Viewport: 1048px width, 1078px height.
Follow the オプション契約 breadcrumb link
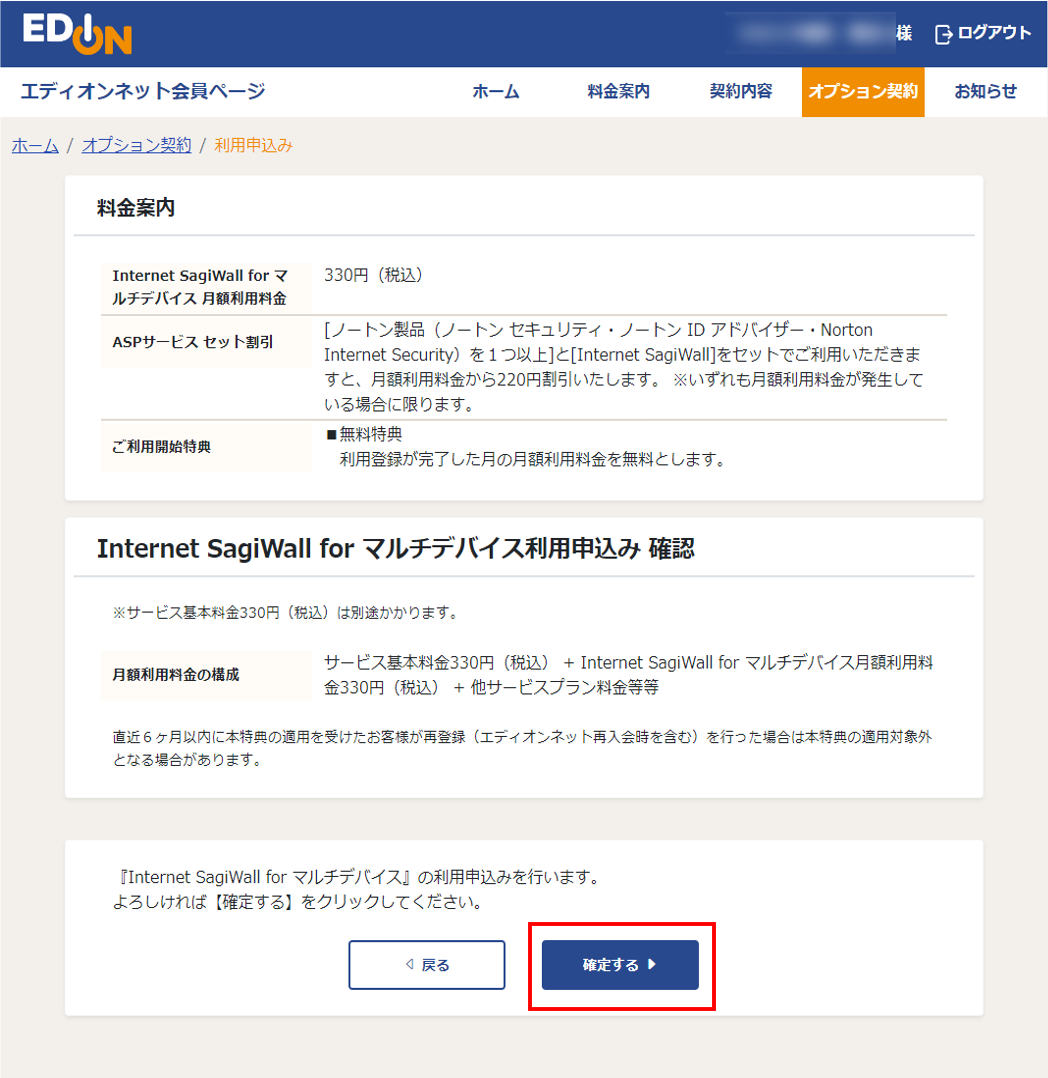click(x=136, y=145)
